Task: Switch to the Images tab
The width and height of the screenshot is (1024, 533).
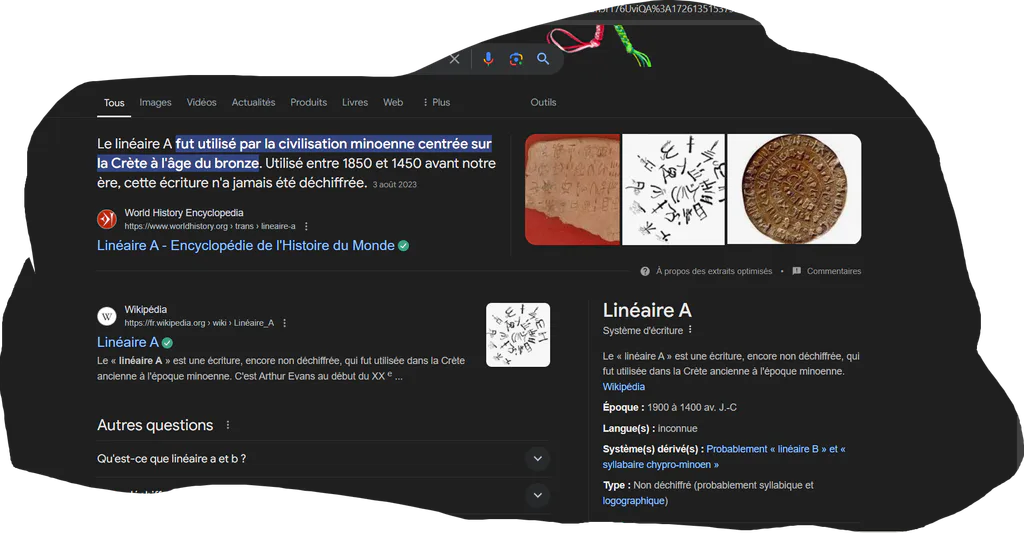Action: pyautogui.click(x=155, y=103)
